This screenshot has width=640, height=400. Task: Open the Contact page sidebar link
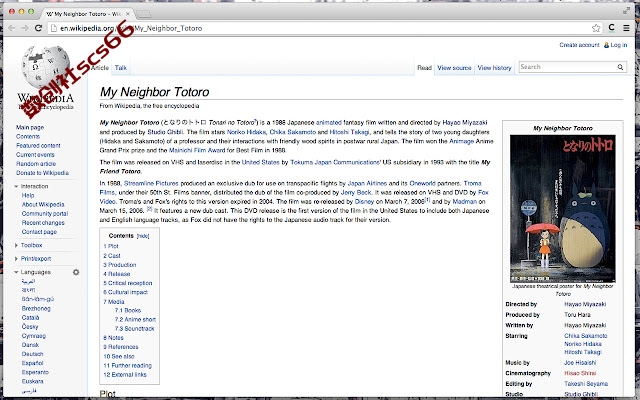(x=39, y=232)
